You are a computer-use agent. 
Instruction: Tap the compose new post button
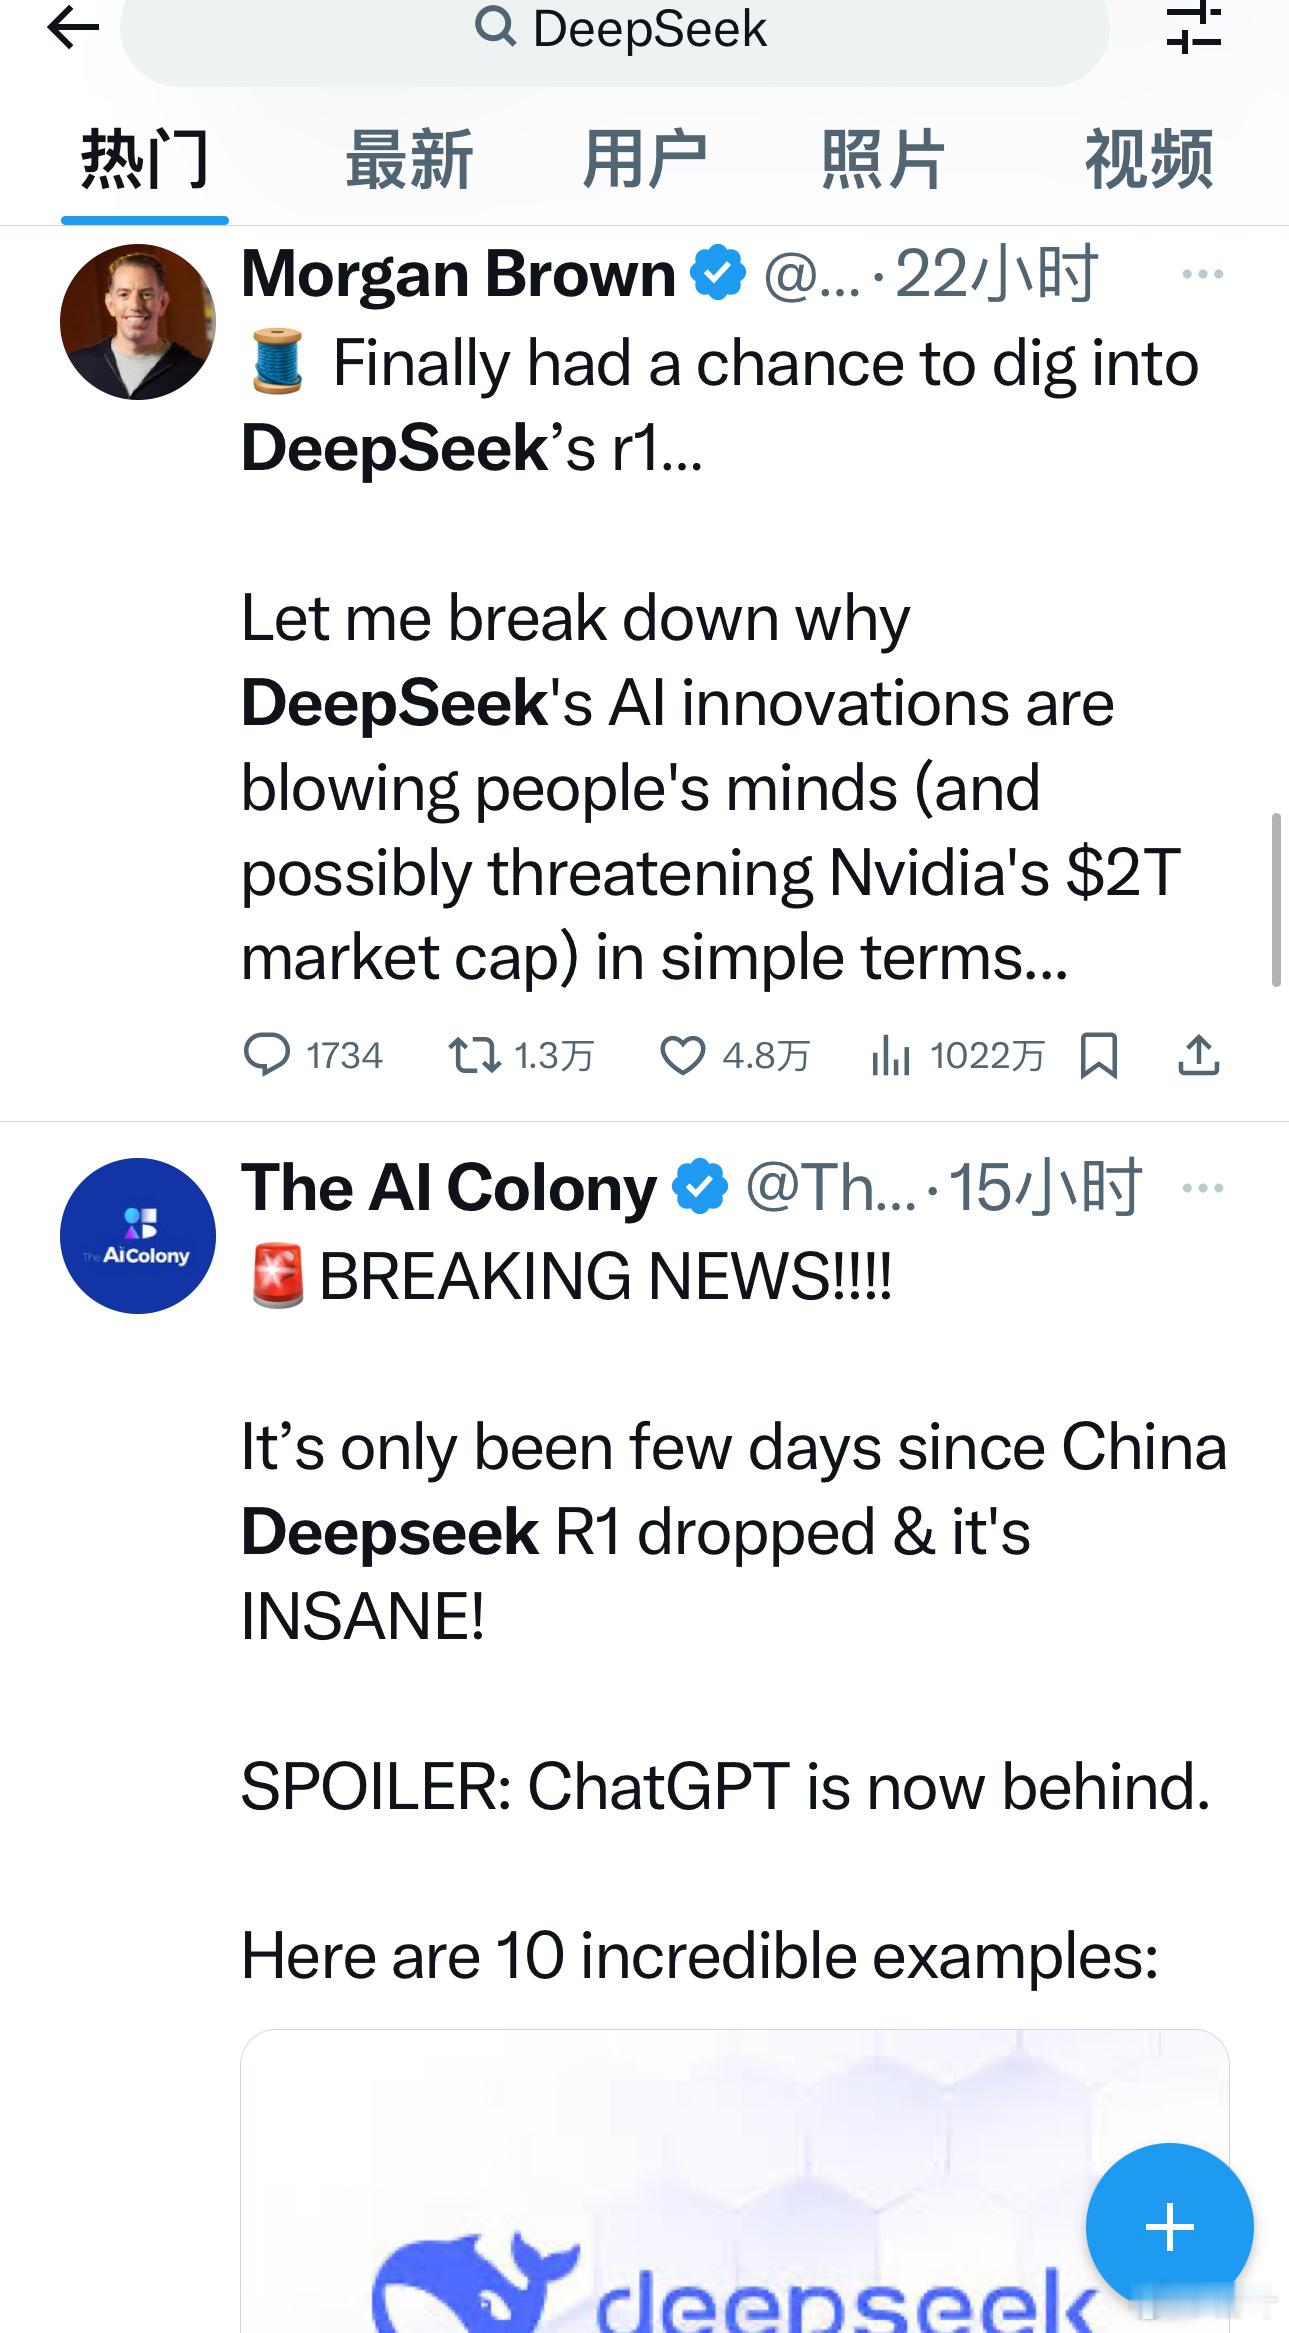click(x=1169, y=2227)
